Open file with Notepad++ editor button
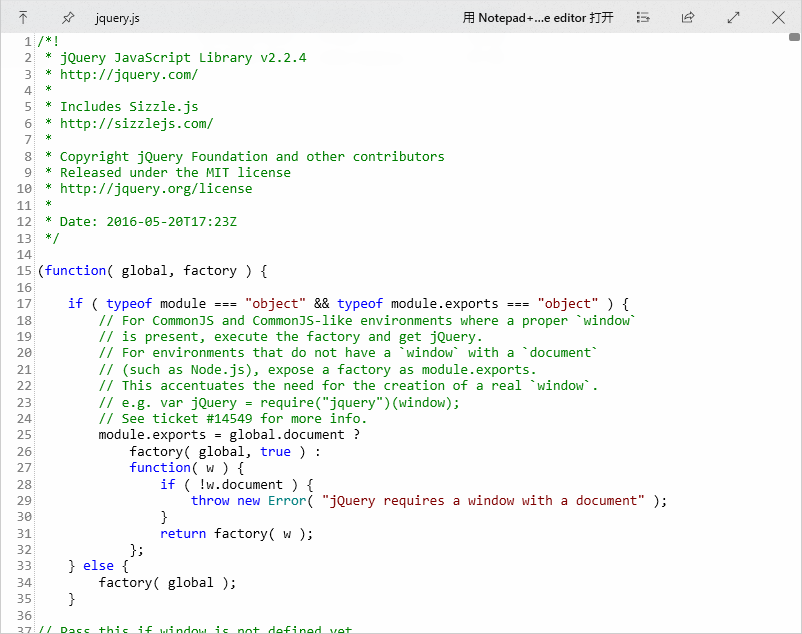The image size is (802, 634). (x=538, y=18)
